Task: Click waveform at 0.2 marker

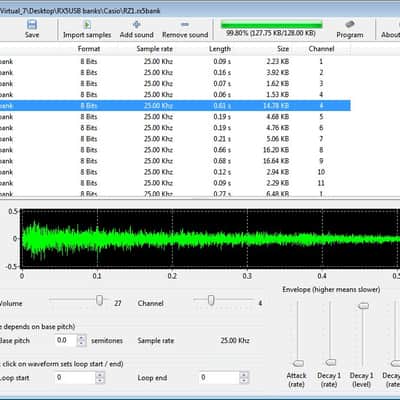Action: [x=172, y=238]
